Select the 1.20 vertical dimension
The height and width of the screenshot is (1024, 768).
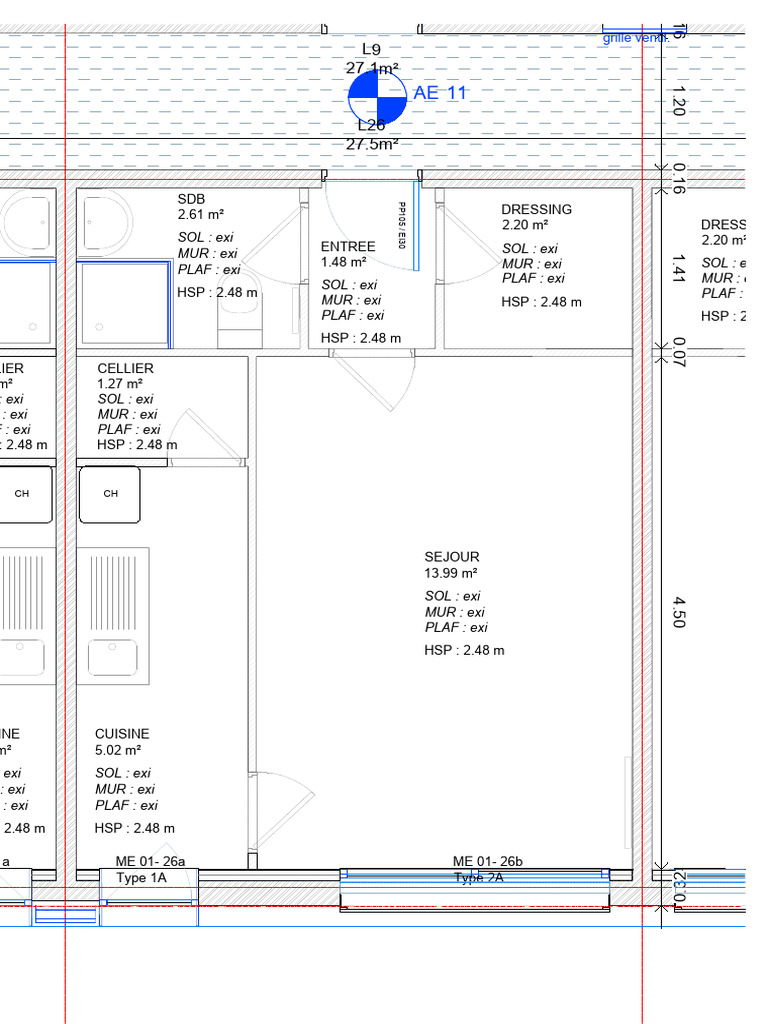pyautogui.click(x=679, y=101)
